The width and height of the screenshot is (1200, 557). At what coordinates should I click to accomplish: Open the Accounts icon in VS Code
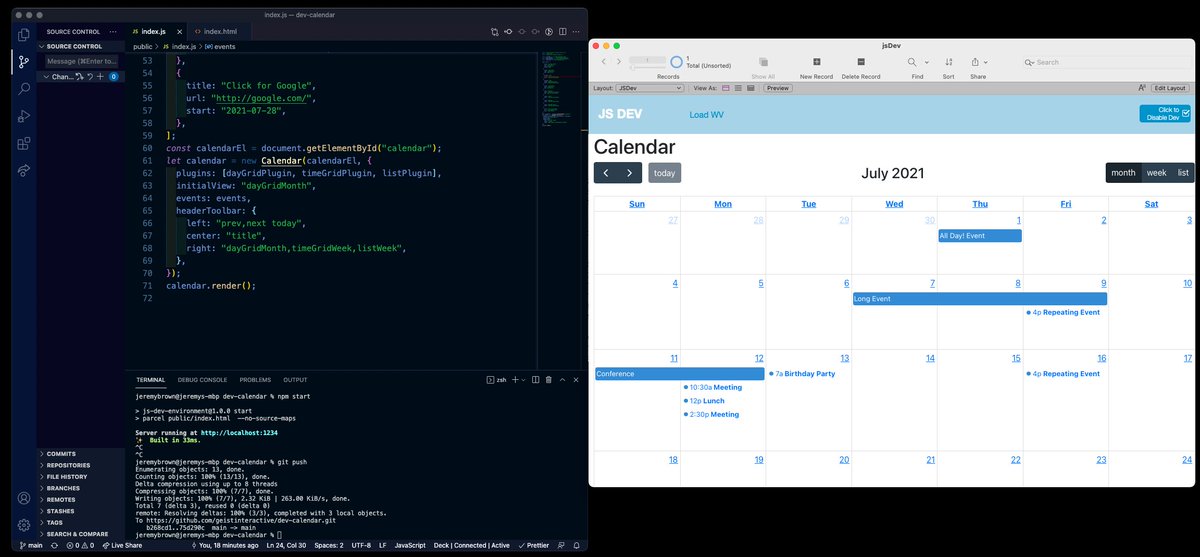[23, 498]
